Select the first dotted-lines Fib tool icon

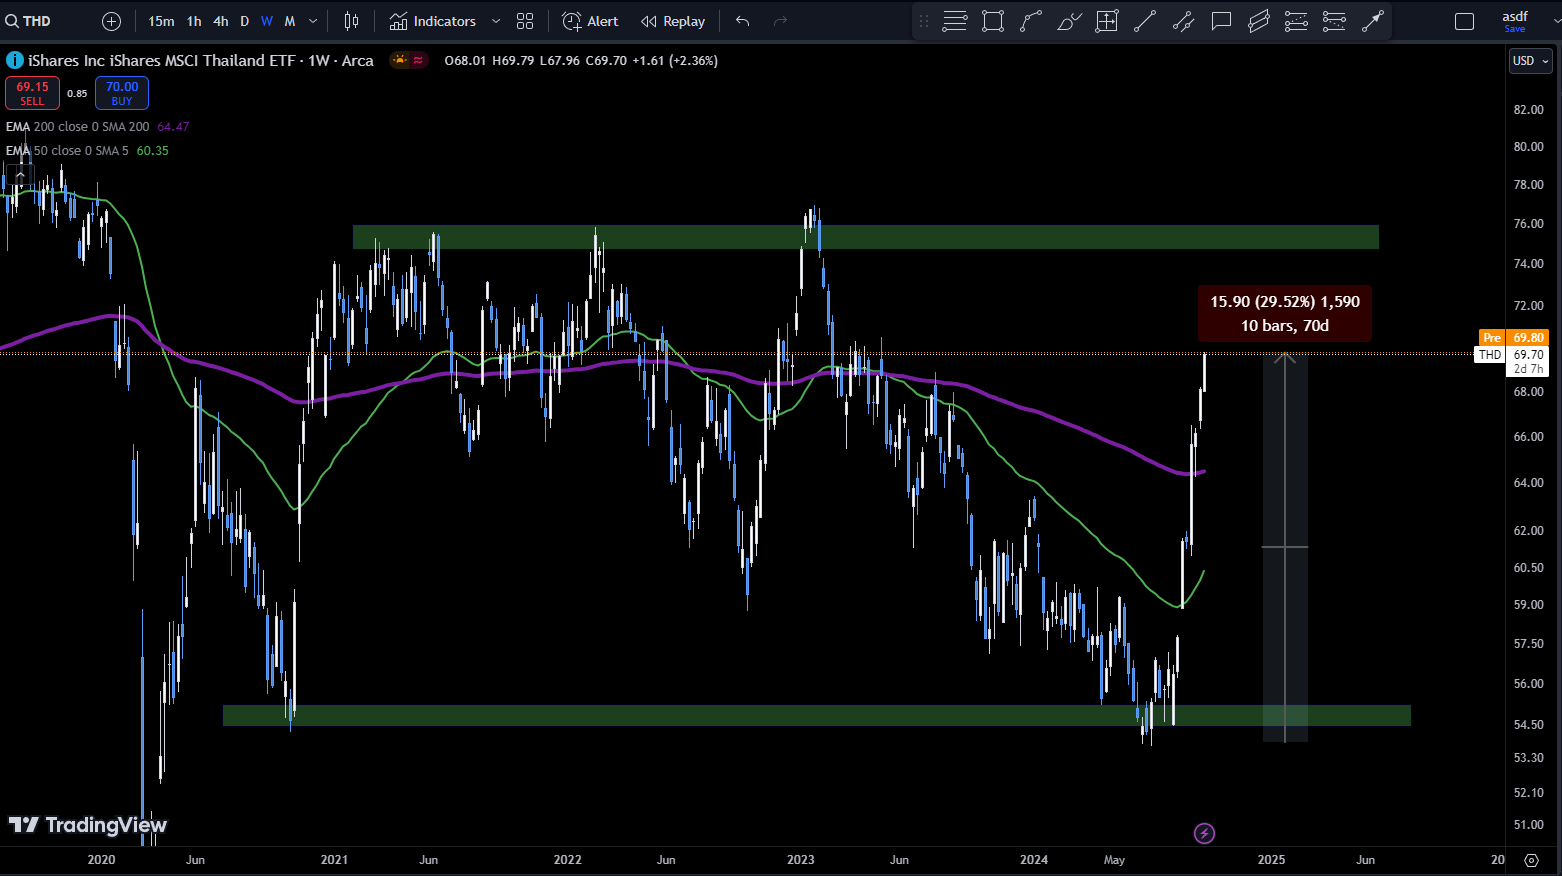[x=1296, y=21]
